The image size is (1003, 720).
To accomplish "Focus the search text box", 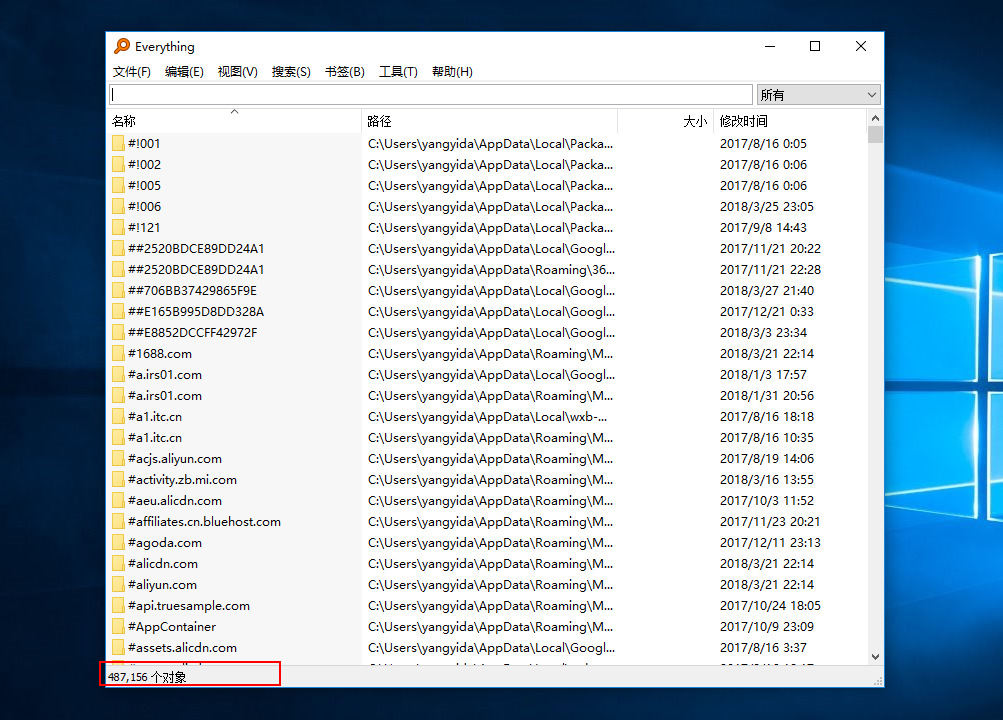I will click(x=430, y=95).
